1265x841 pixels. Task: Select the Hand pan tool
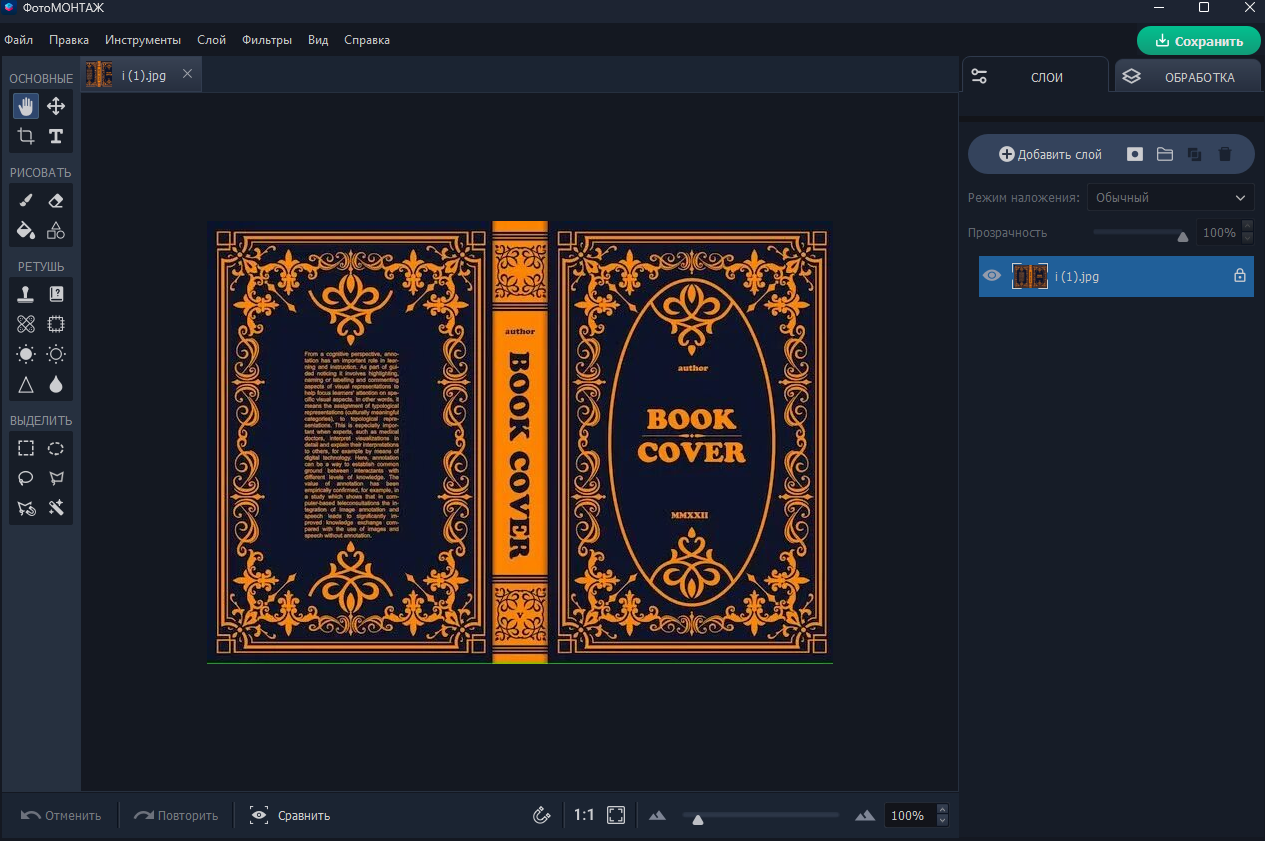click(x=26, y=106)
